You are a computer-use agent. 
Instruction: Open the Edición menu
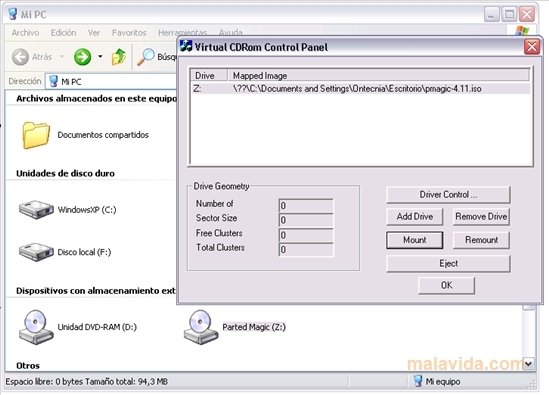(63, 33)
